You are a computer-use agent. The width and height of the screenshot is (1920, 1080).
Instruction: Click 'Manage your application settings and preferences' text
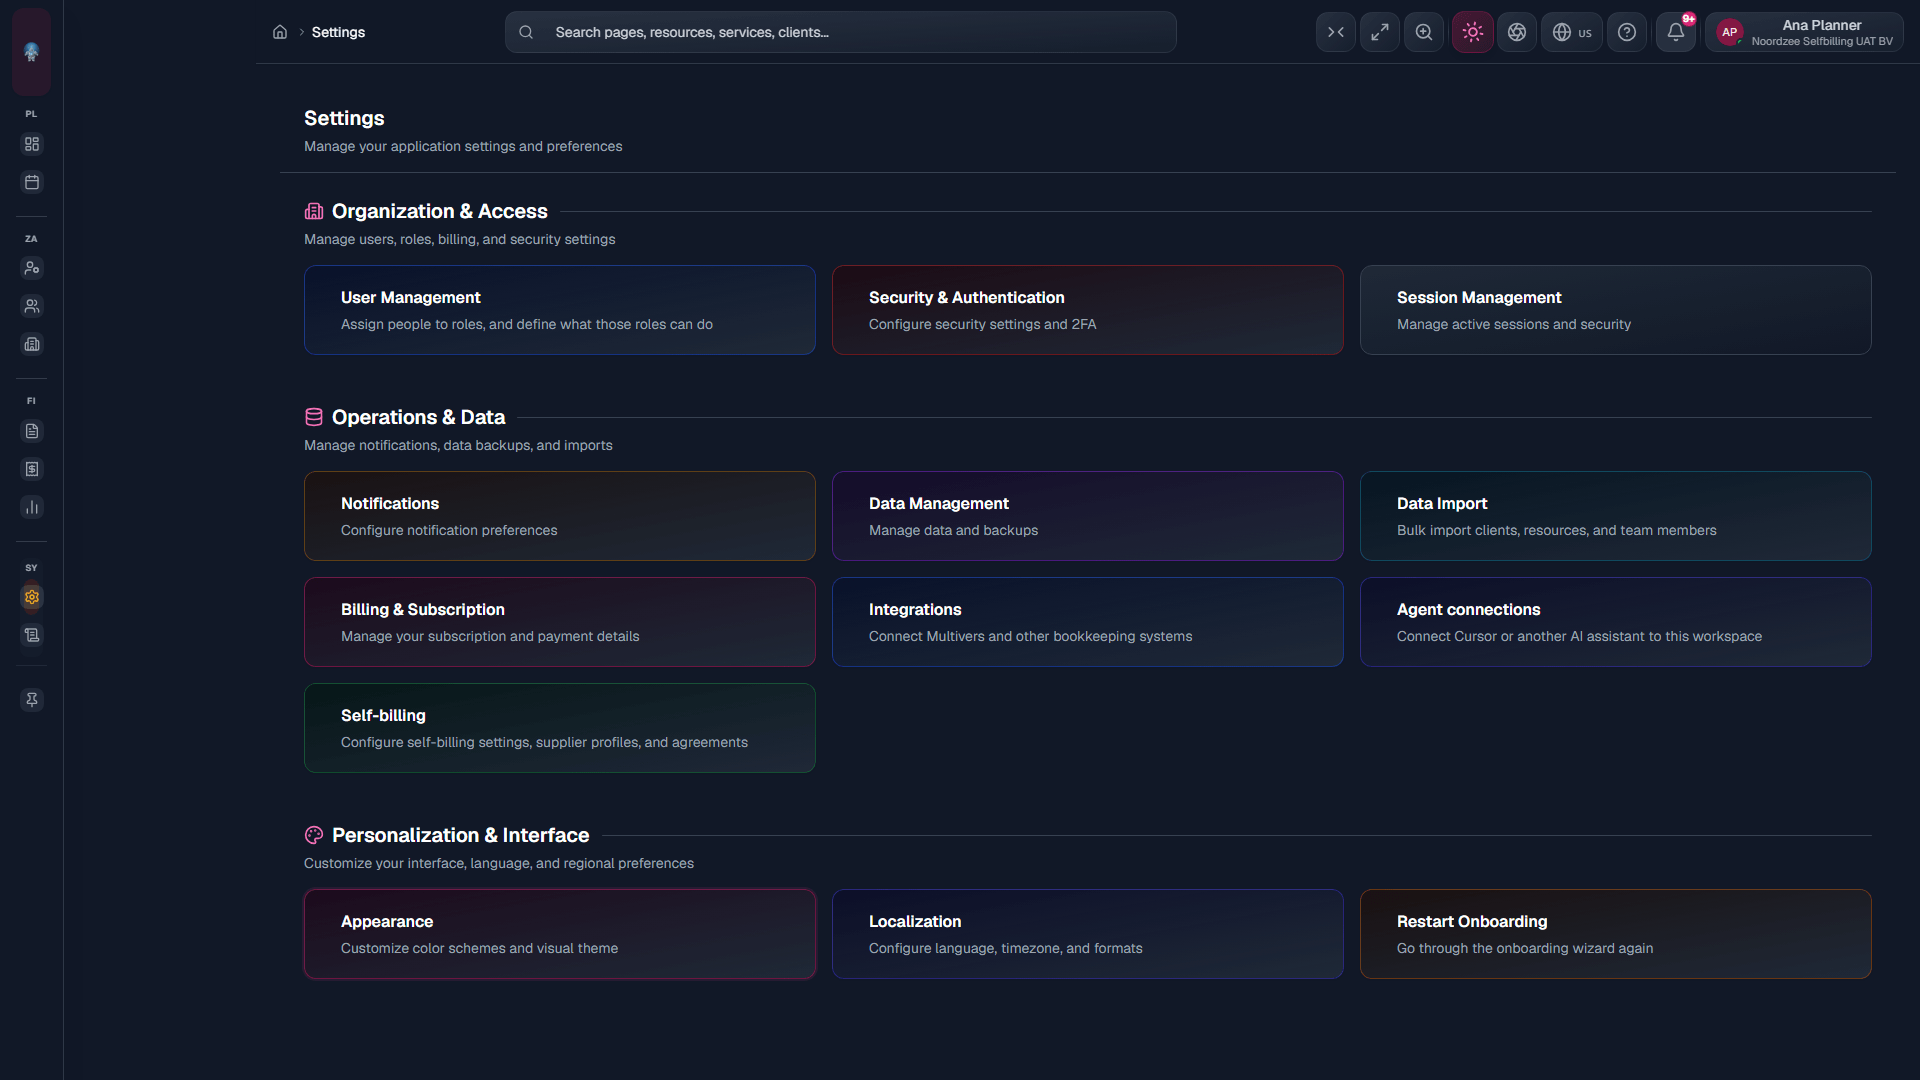point(463,146)
